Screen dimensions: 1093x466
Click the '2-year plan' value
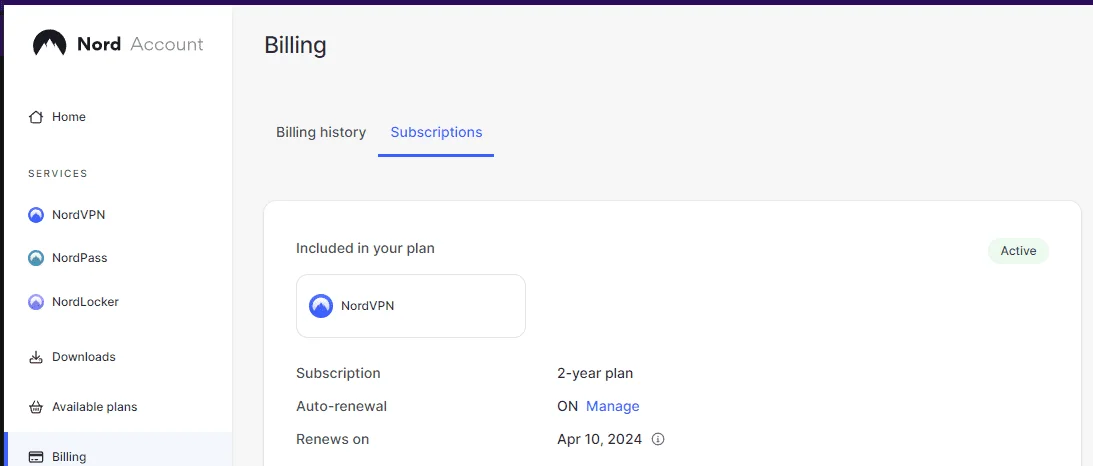click(595, 373)
